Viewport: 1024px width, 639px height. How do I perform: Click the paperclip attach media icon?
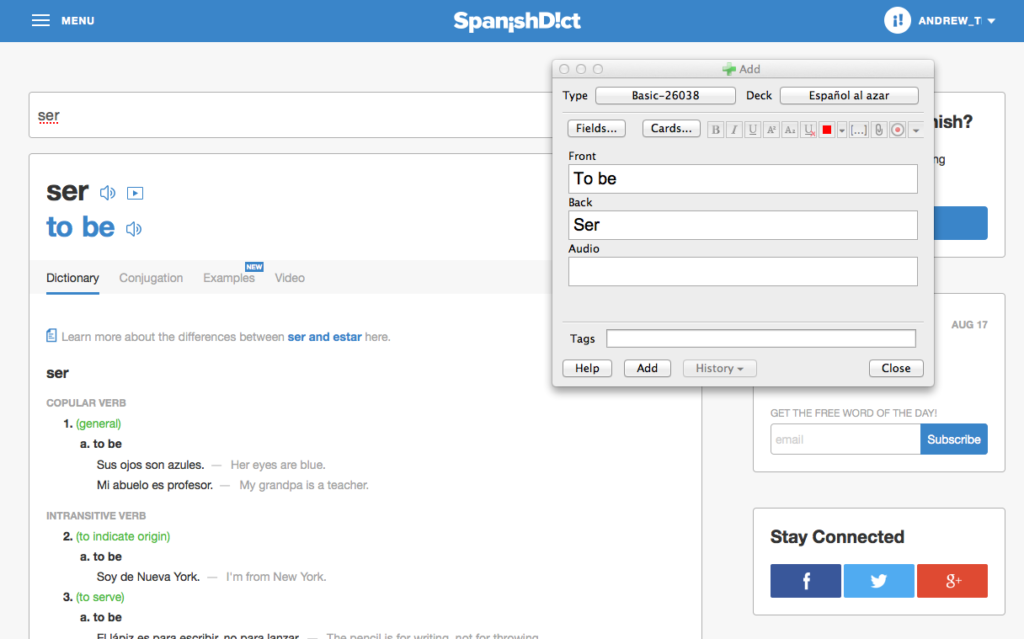pyautogui.click(x=878, y=130)
